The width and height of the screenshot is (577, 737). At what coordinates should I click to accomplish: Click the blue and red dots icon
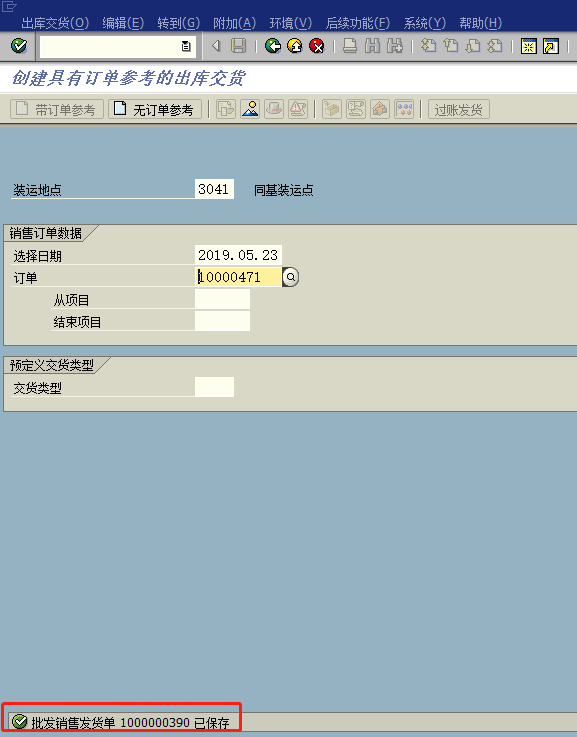404,110
